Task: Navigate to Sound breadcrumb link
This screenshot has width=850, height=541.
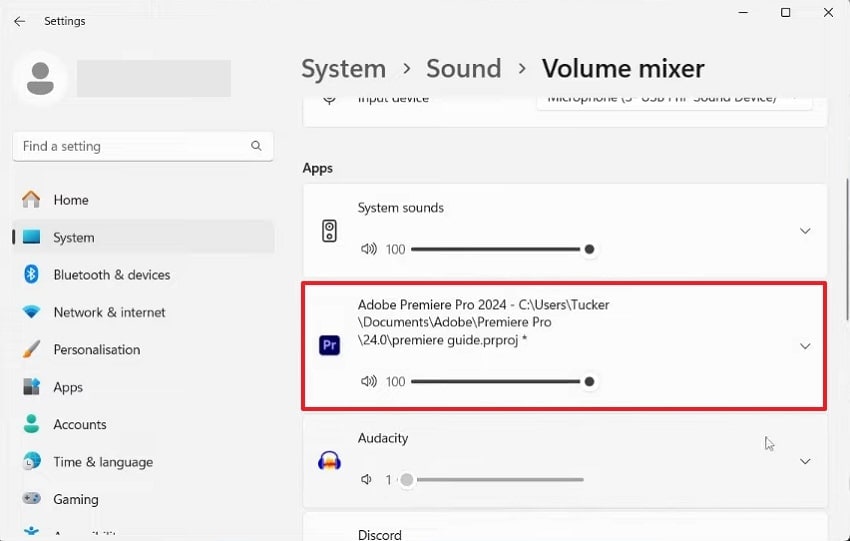Action: pyautogui.click(x=463, y=69)
